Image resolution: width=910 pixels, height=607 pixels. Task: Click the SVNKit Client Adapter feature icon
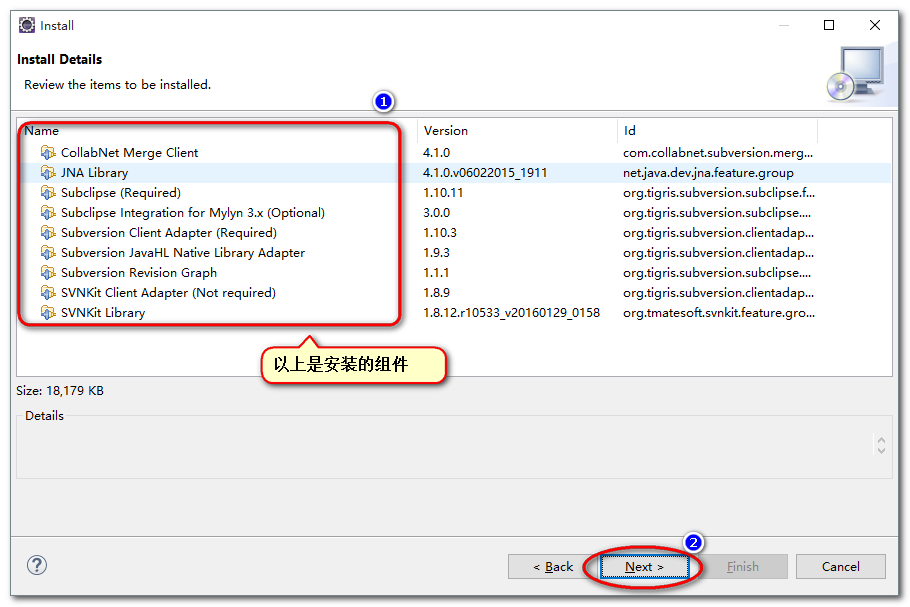tap(48, 293)
